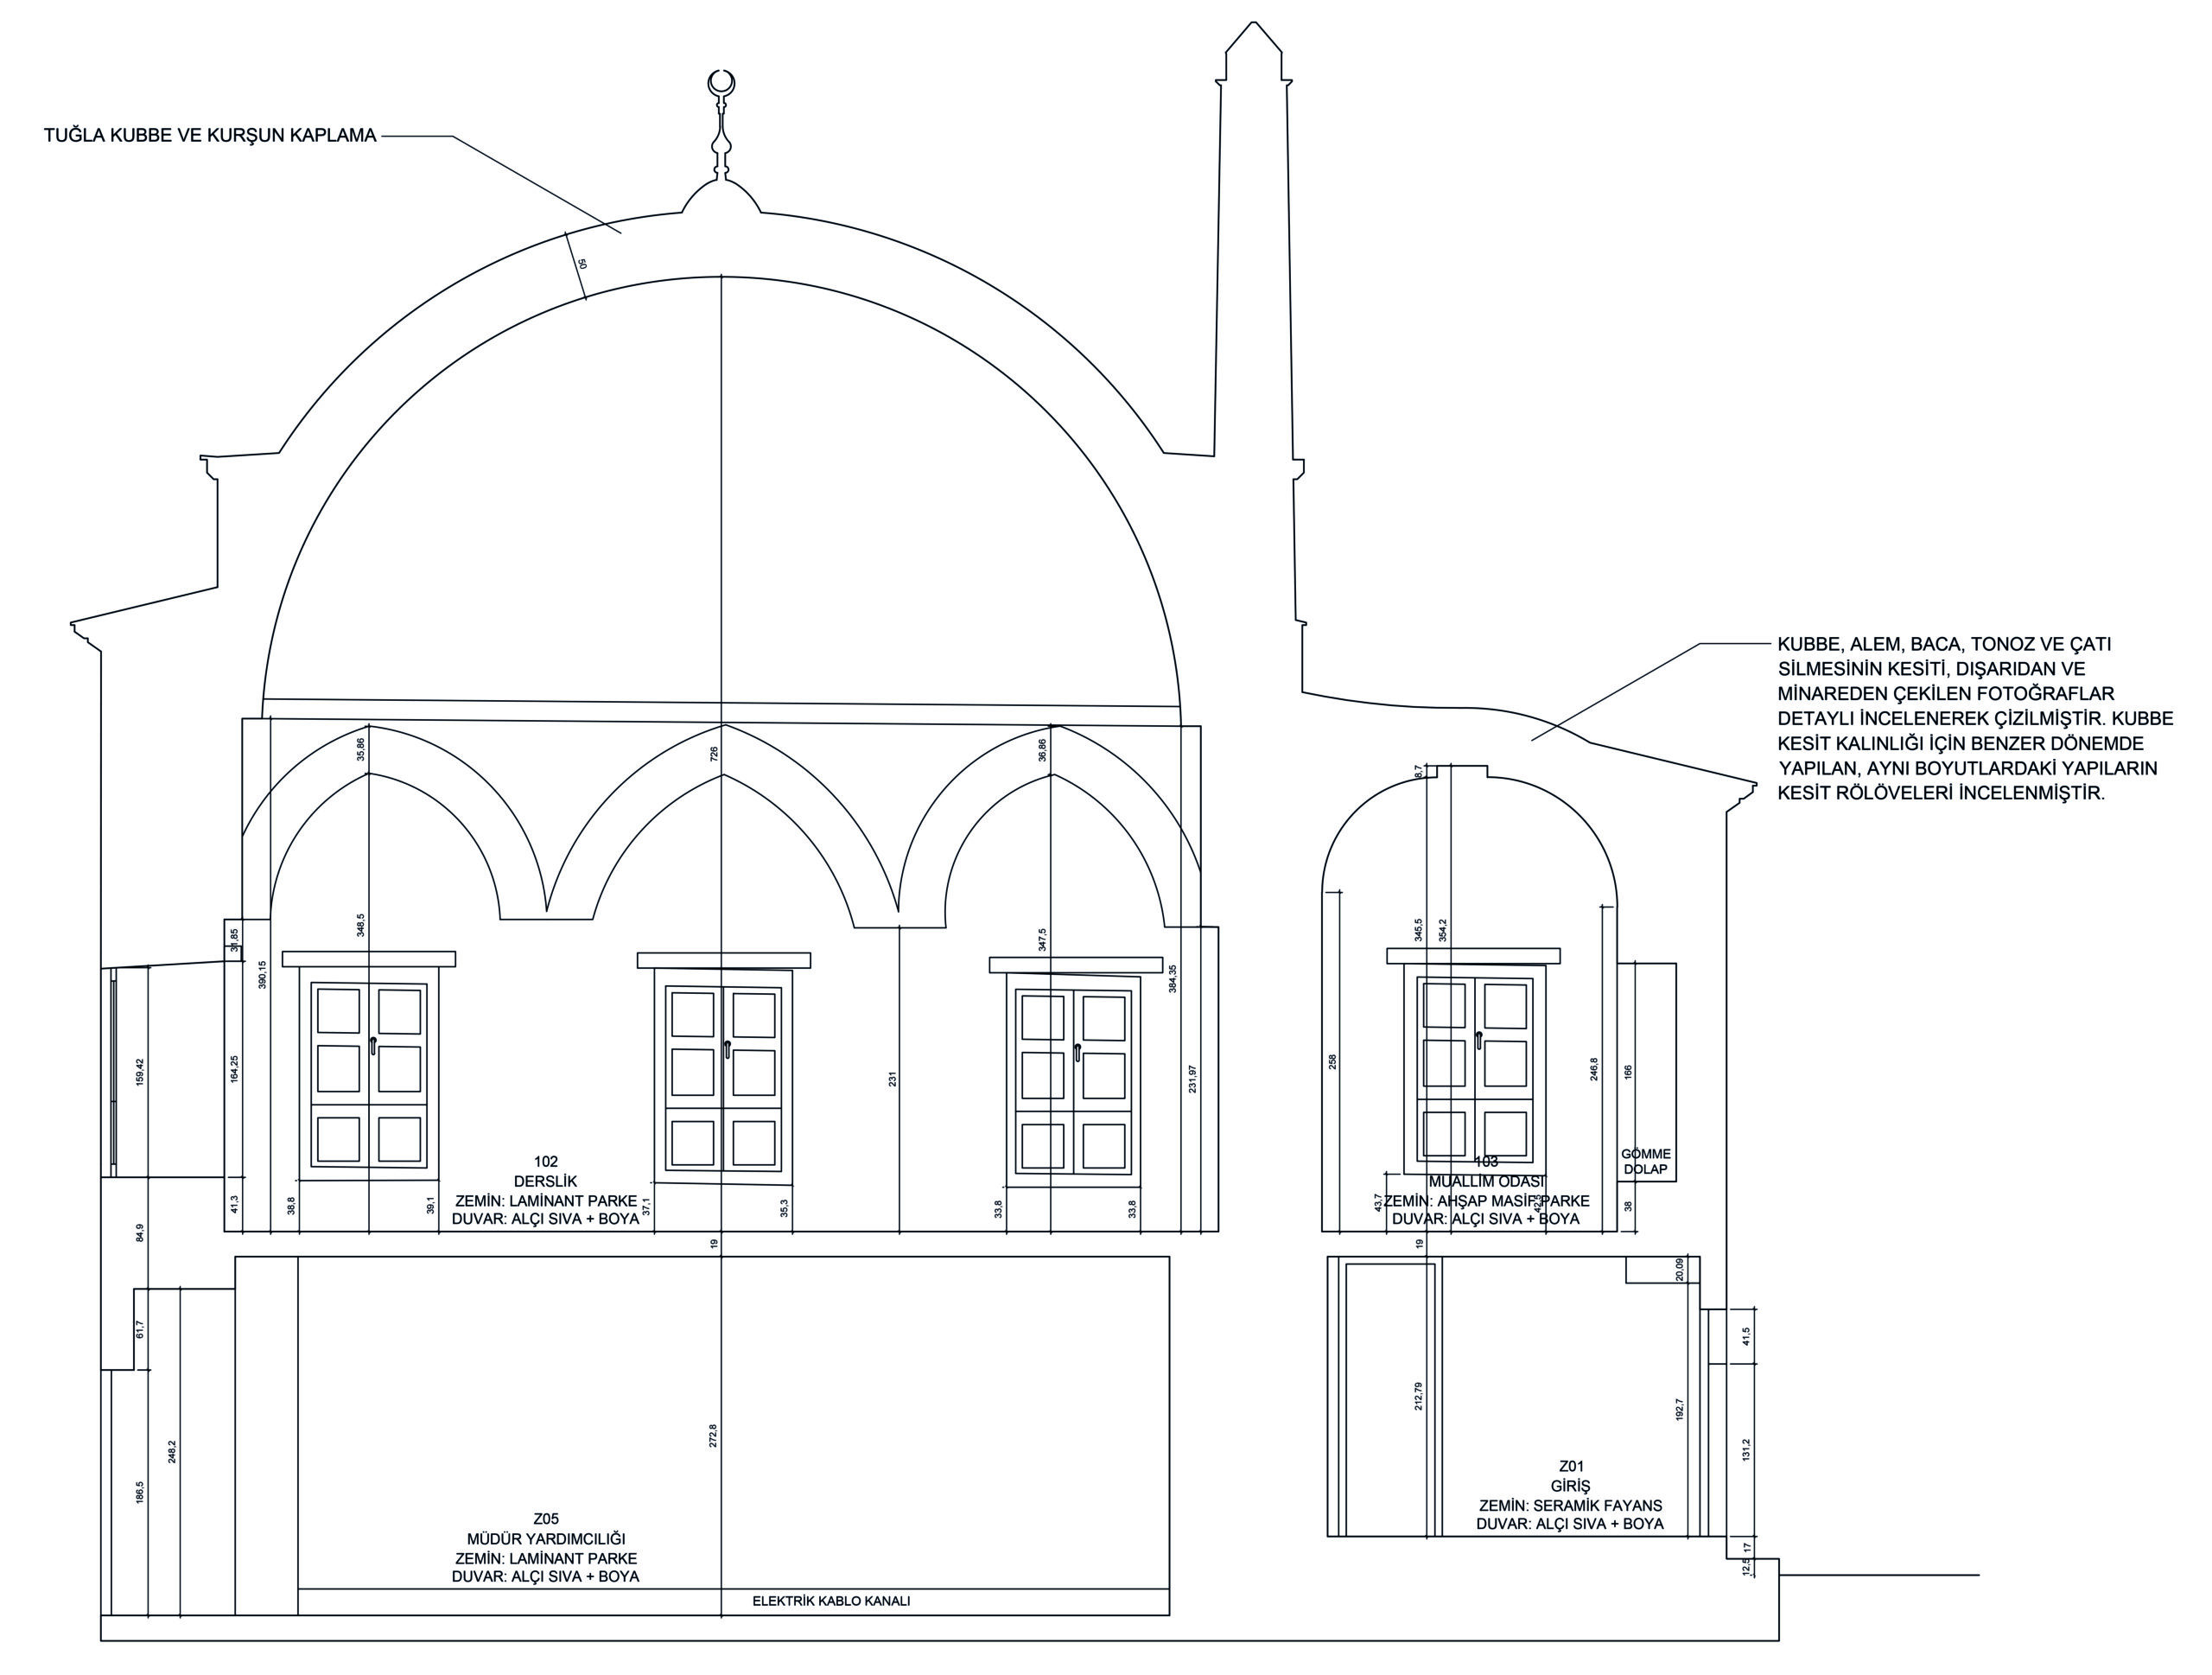Click the '212,79' dimension in Giriş room
2212x1675 pixels.
(1418, 1396)
